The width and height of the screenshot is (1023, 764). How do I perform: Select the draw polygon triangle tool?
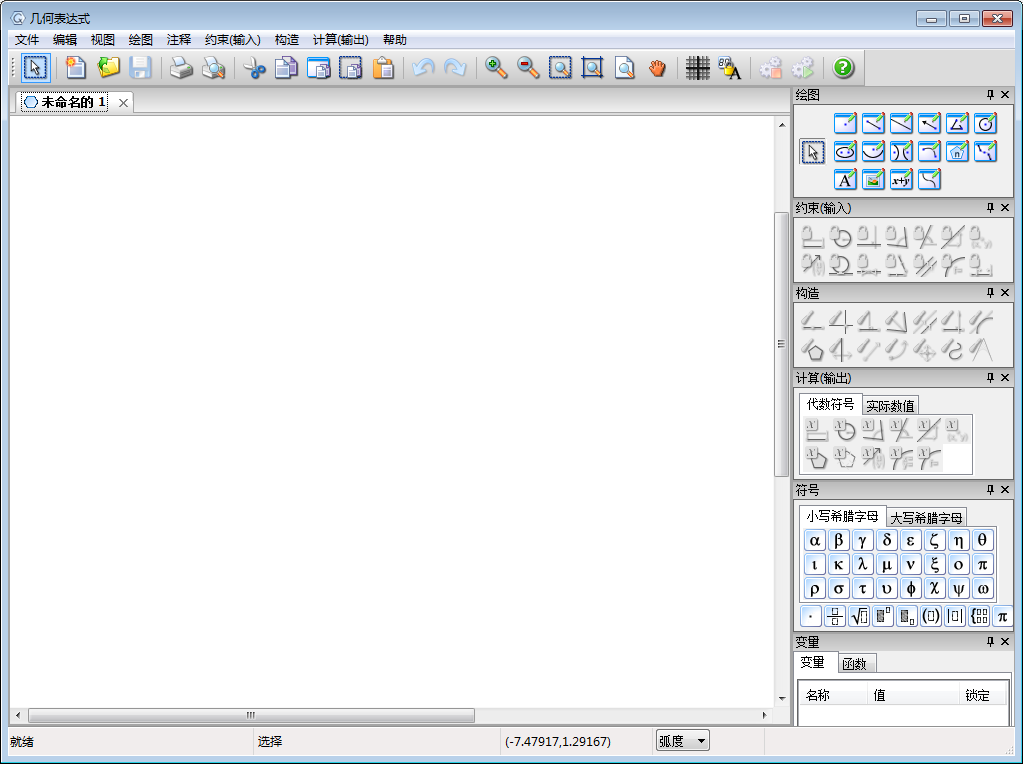tap(957, 123)
